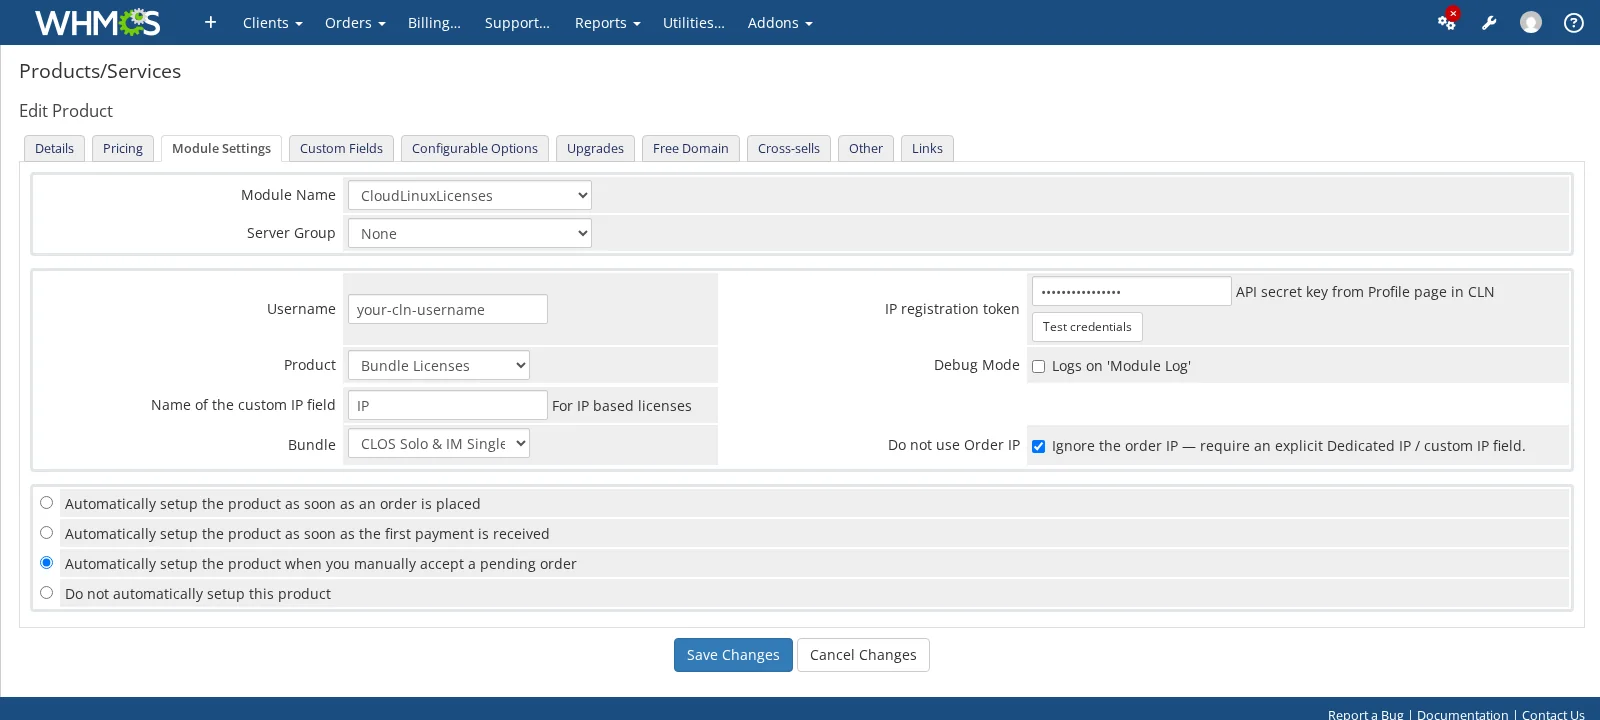Expand the Bundle dropdown
The height and width of the screenshot is (720, 1600).
(x=439, y=443)
